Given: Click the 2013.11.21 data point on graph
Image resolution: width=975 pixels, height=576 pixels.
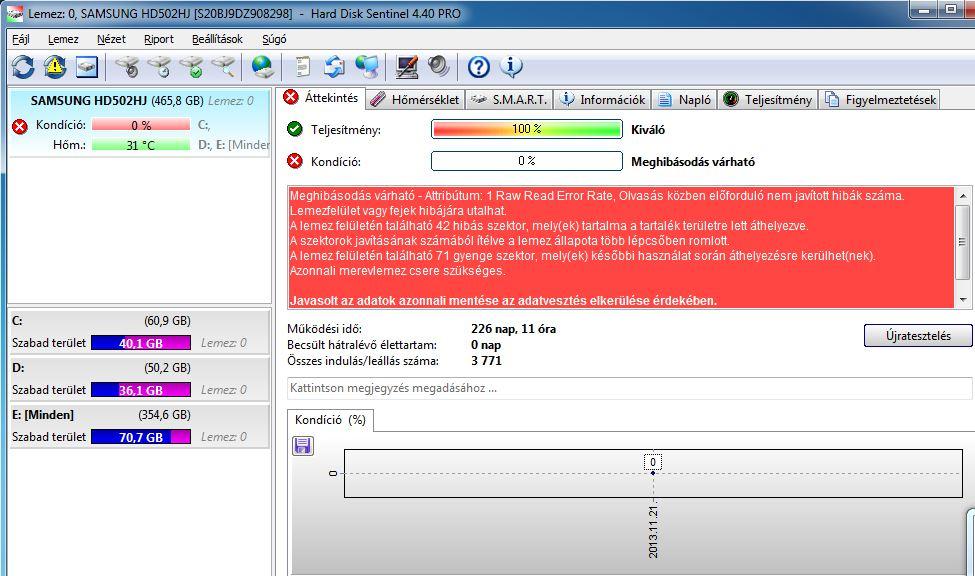Looking at the screenshot, I should click(653, 473).
